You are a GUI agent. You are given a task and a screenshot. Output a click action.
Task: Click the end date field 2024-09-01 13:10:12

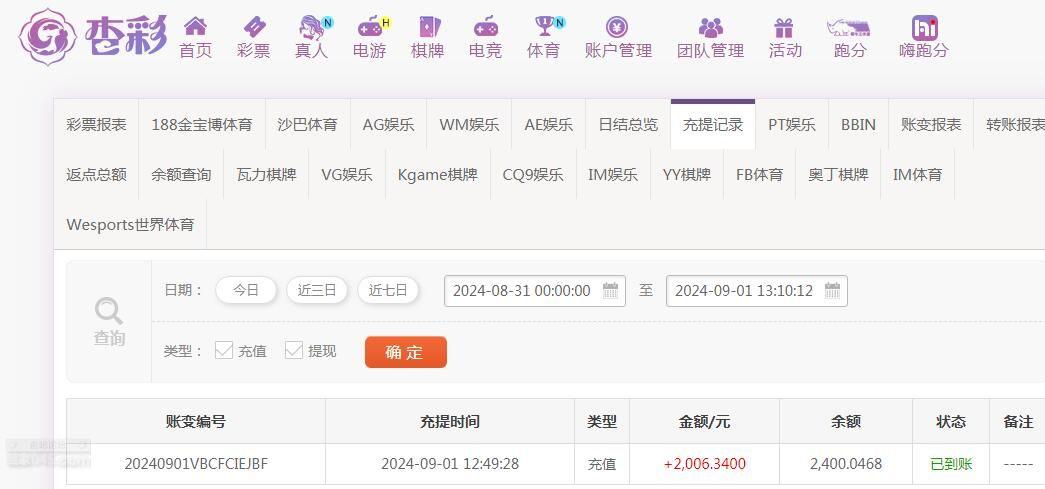tap(756, 290)
